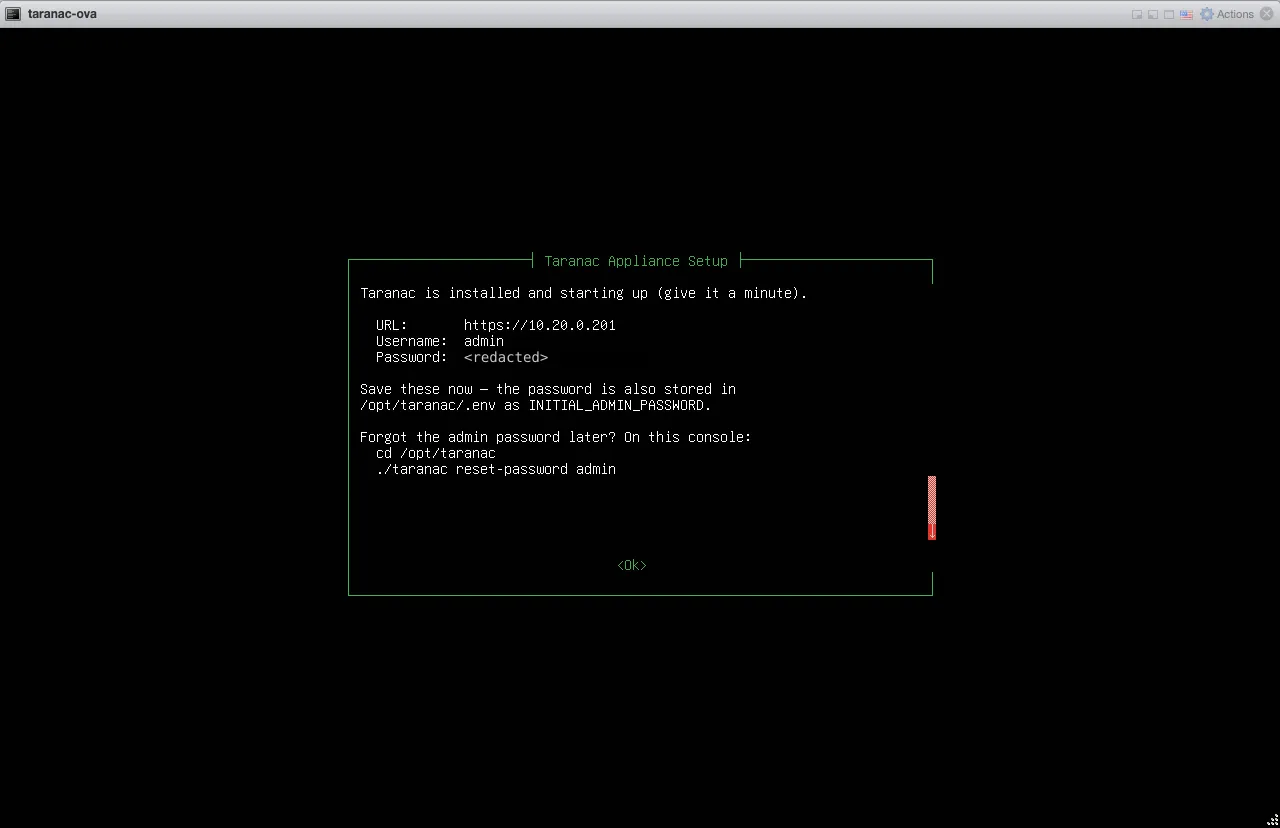The height and width of the screenshot is (828, 1280).
Task: Click the window resize grip in the corner
Action: (x=1272, y=820)
